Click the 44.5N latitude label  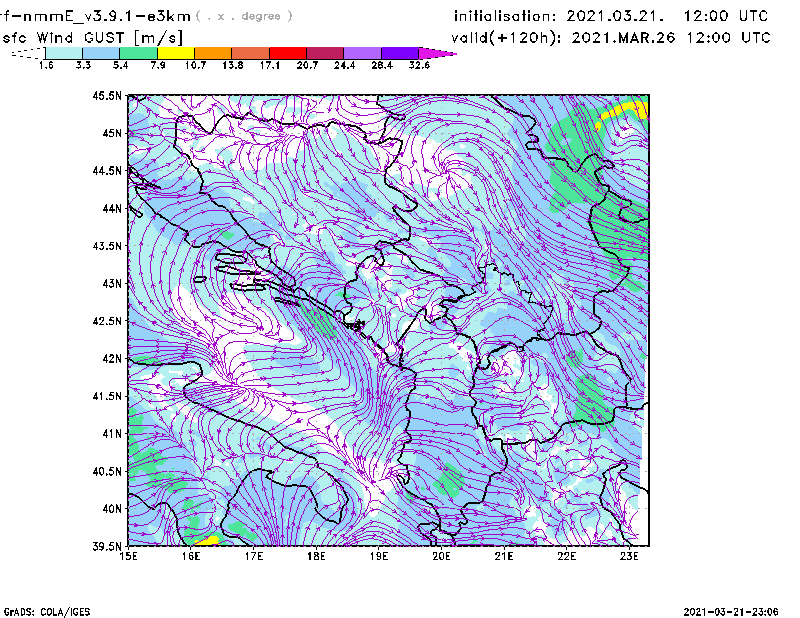click(107, 170)
